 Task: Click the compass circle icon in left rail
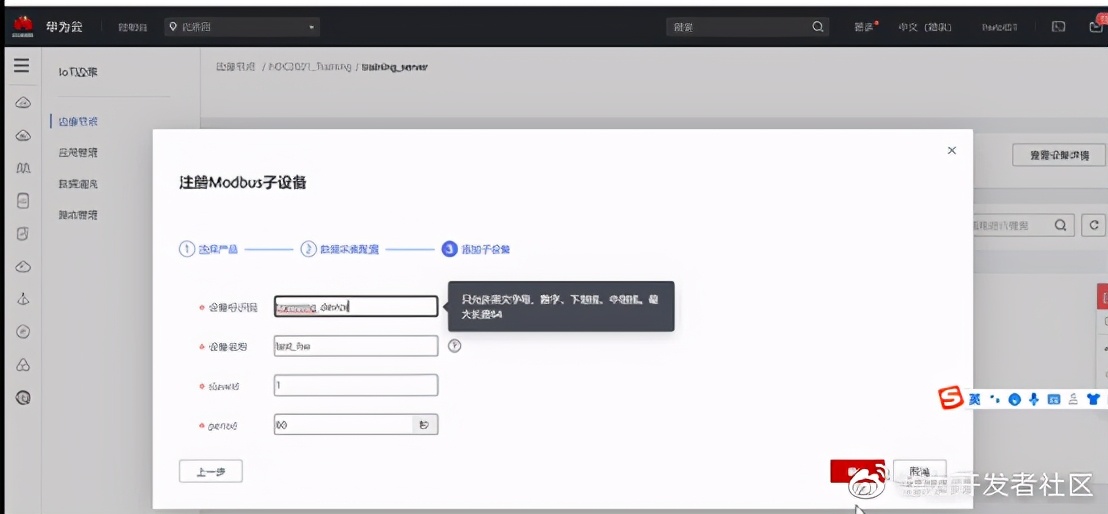(x=23, y=331)
